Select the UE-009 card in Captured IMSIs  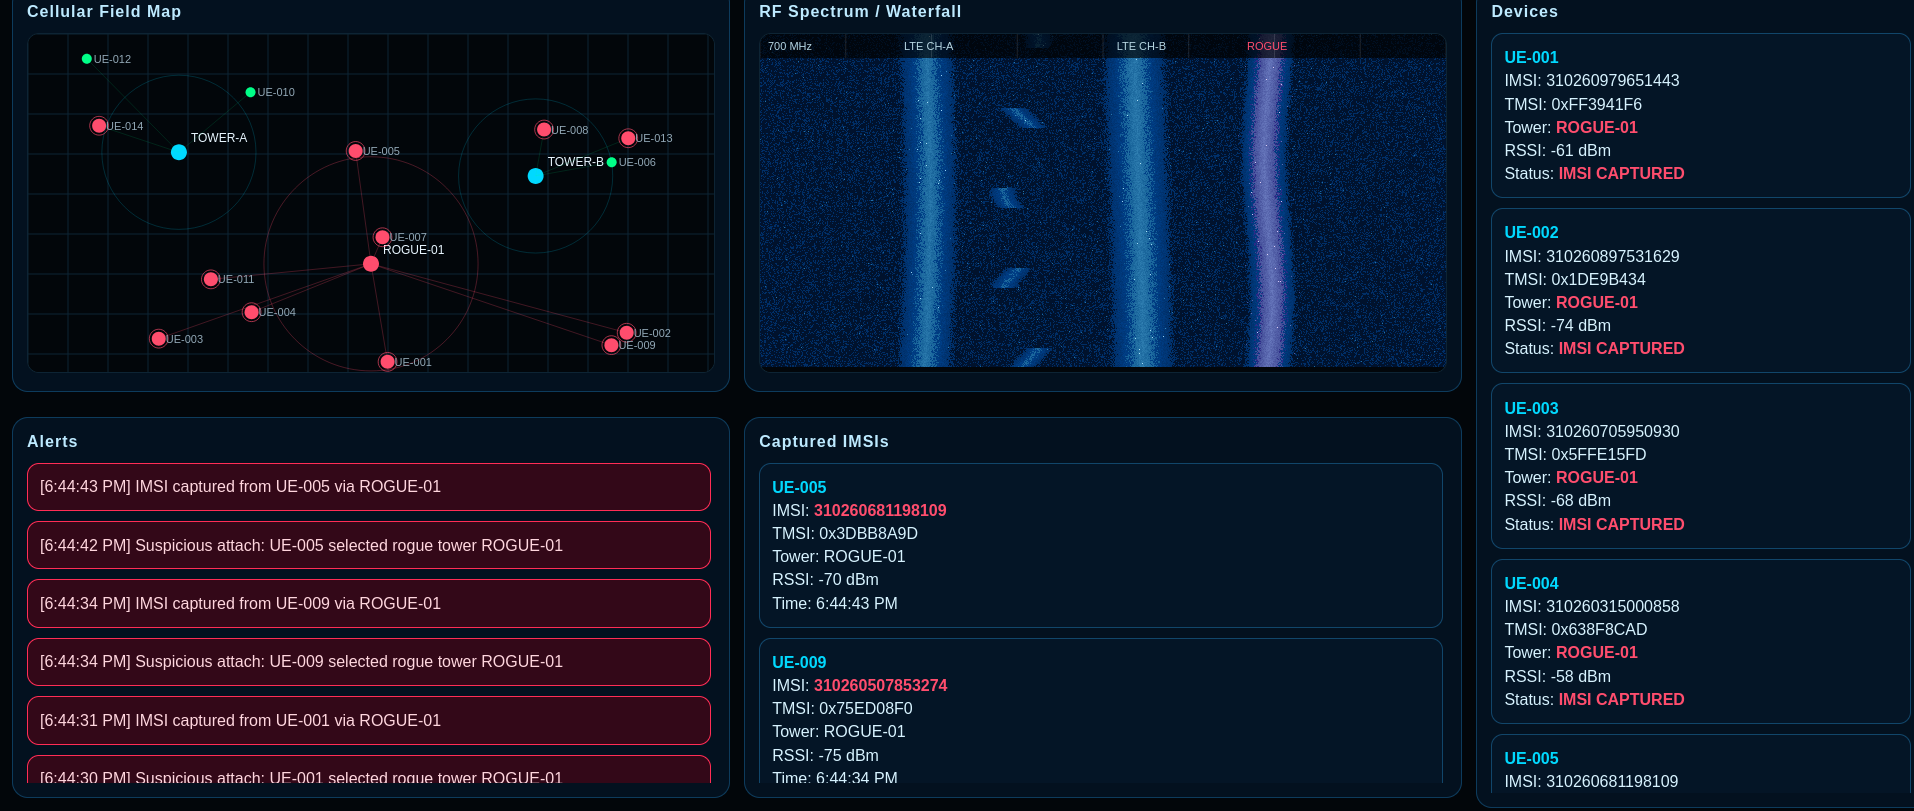pos(1101,711)
